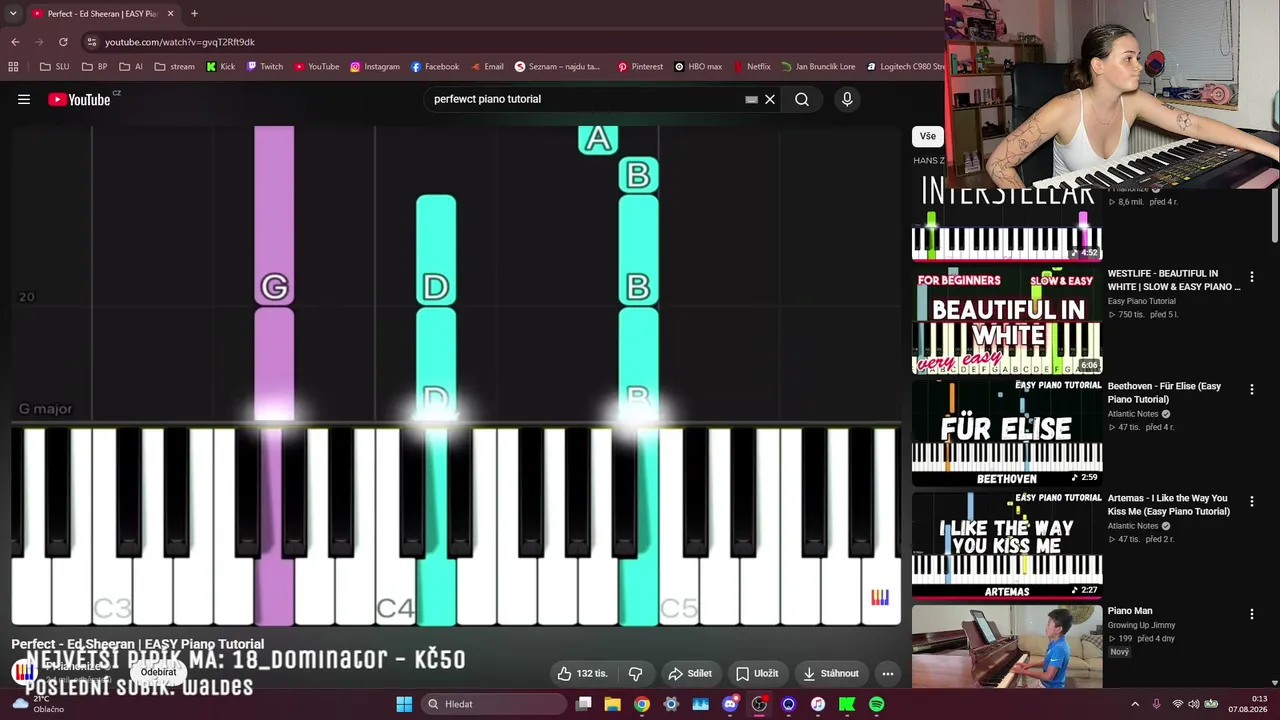The image size is (1280, 720).
Task: Open the BP bookmarks folder
Action: click(x=94, y=67)
